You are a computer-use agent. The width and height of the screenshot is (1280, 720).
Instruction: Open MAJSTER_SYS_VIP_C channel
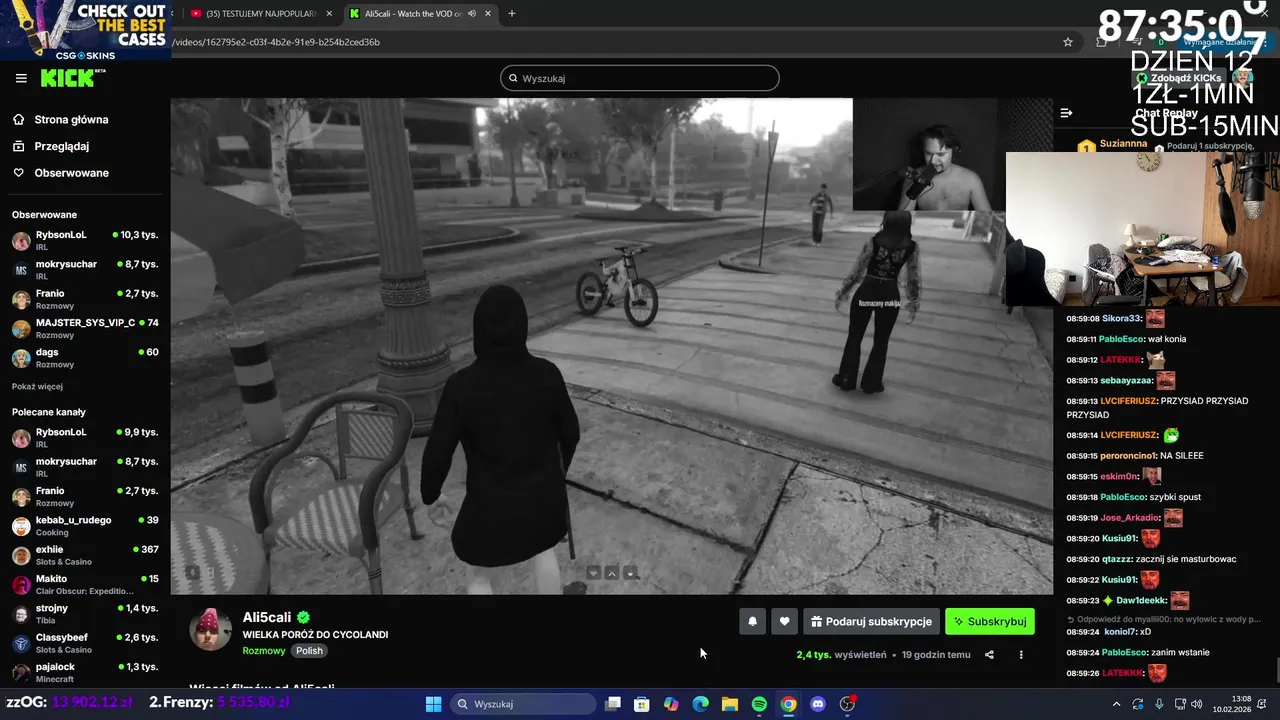tap(85, 329)
